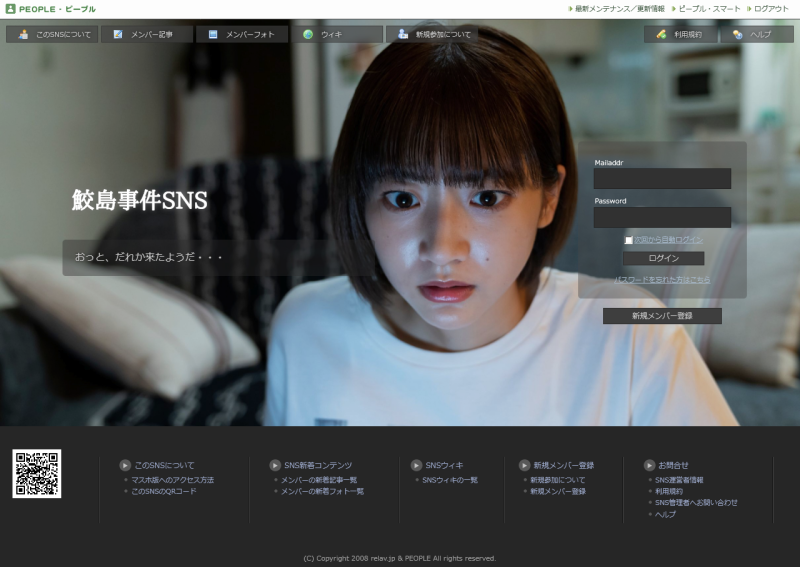Open 最新メンテナンス／更新情報 in the top bar

(619, 9)
